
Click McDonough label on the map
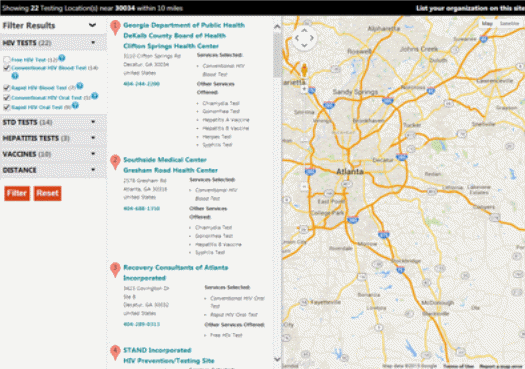click(437, 303)
